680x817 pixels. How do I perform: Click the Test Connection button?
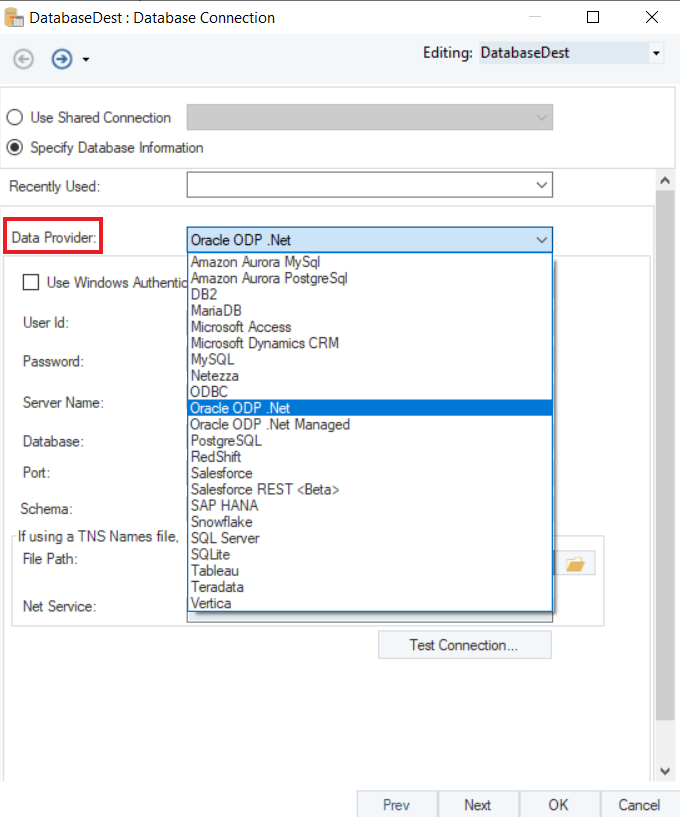pyautogui.click(x=464, y=645)
